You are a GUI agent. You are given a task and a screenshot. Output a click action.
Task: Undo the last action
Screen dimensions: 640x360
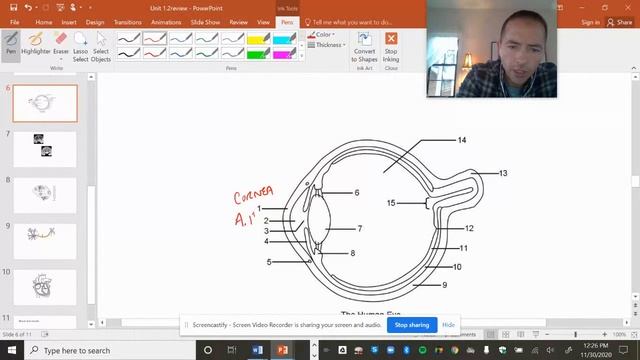click(x=28, y=7)
